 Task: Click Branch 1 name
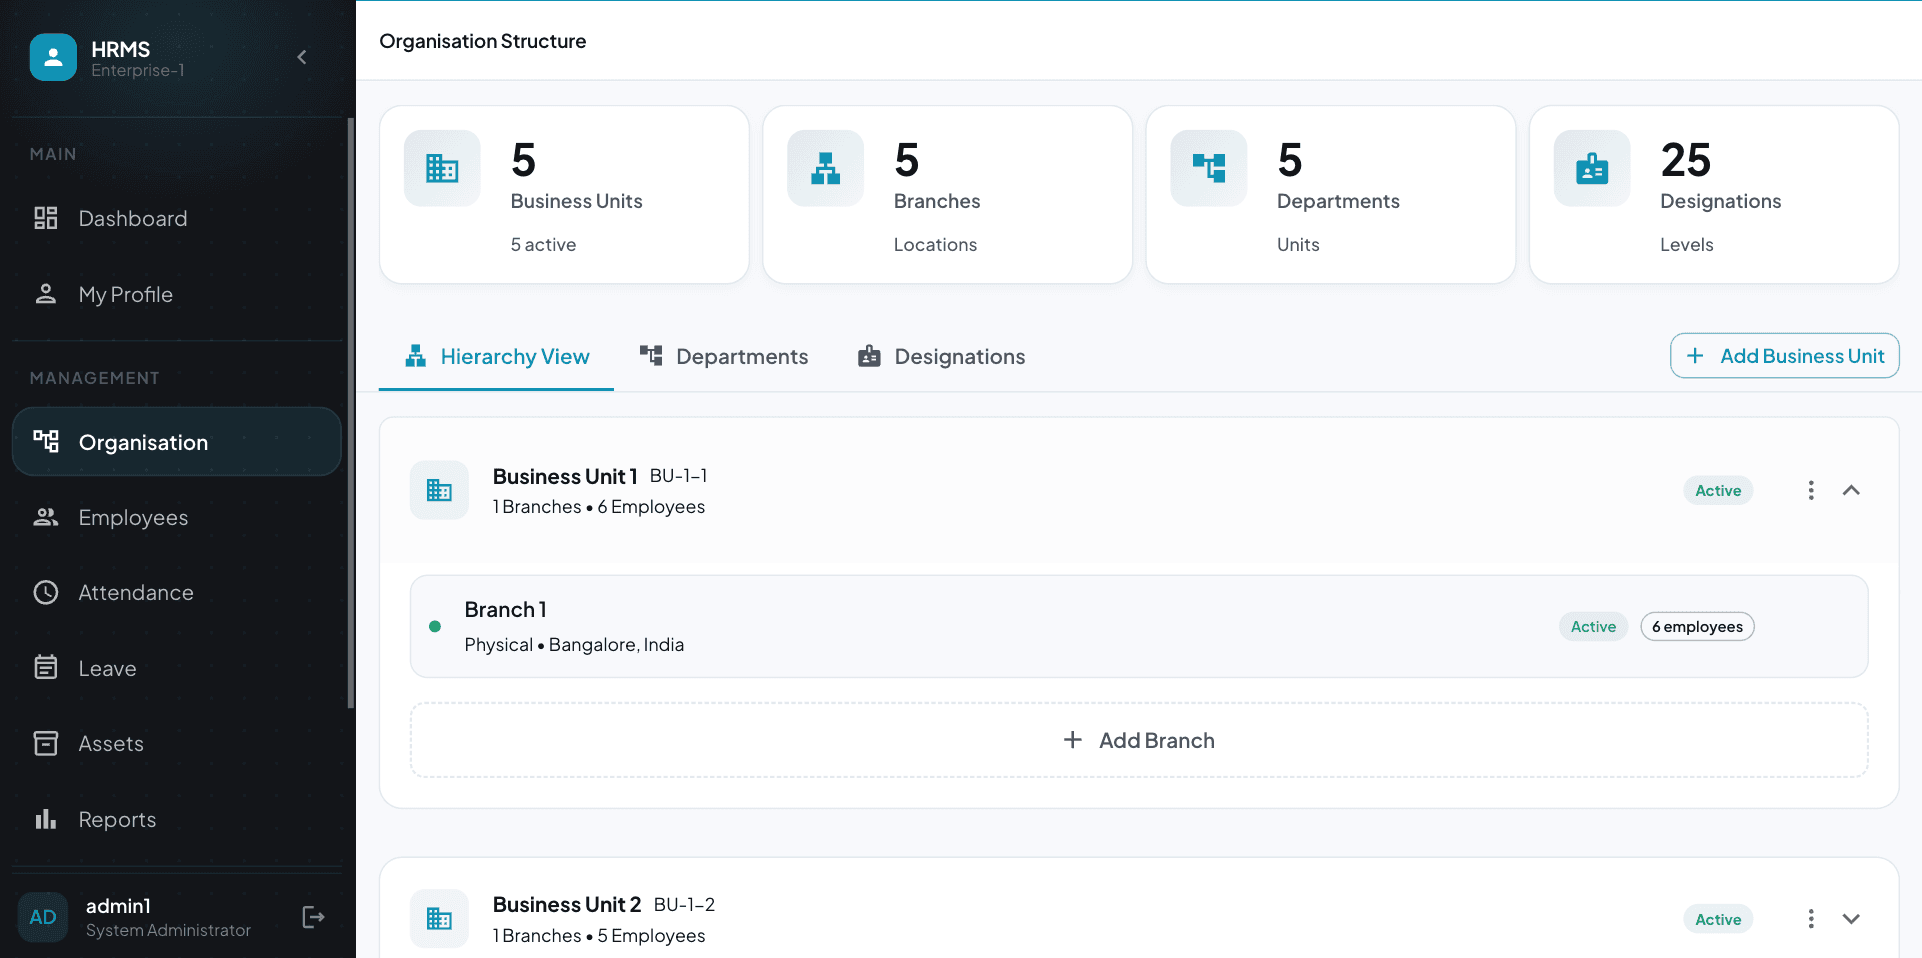pyautogui.click(x=505, y=610)
